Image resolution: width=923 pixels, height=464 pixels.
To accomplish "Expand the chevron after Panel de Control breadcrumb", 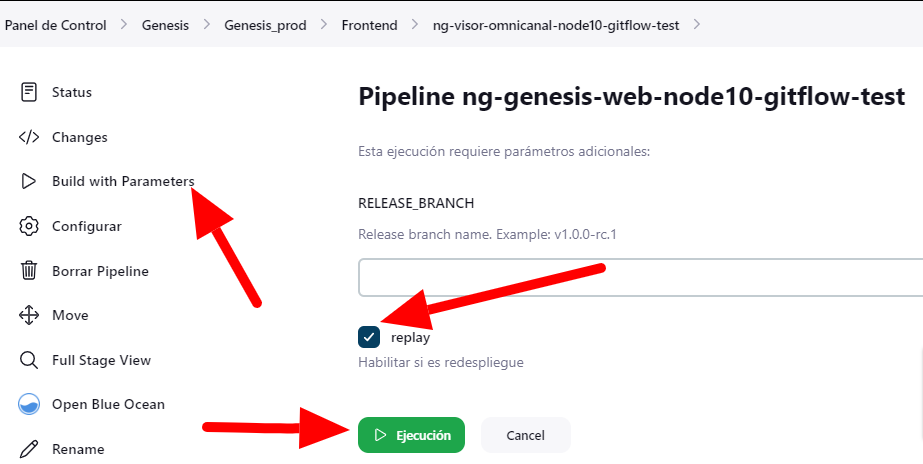I will pyautogui.click(x=124, y=25).
